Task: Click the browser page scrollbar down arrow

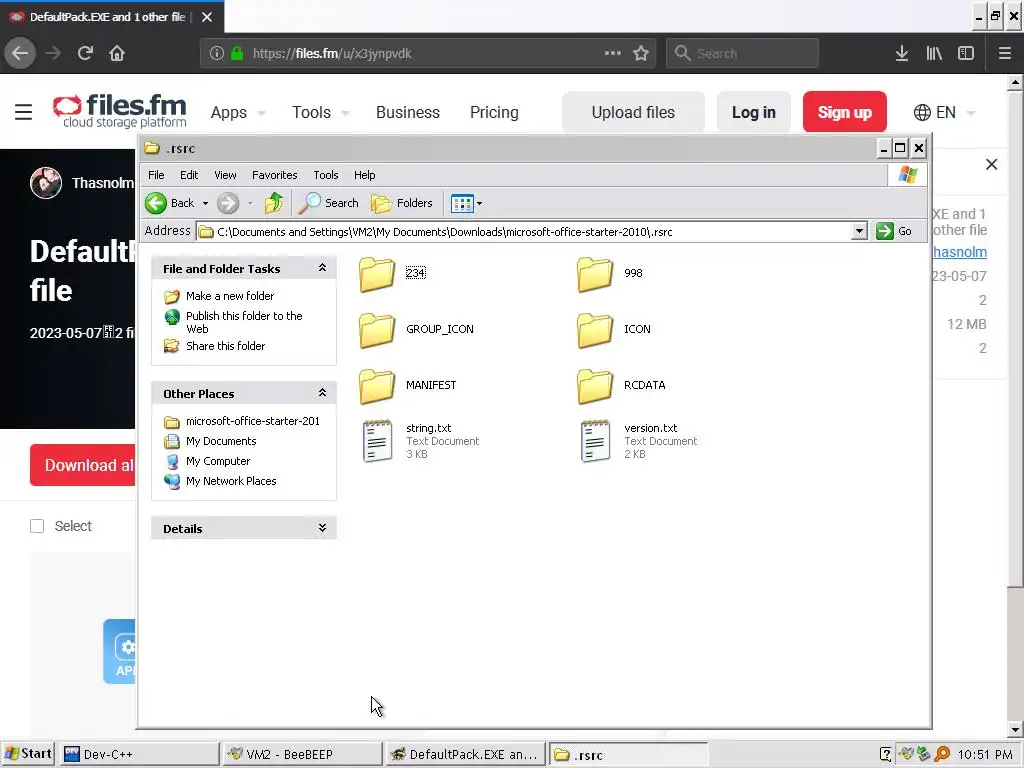Action: pos(1015,730)
